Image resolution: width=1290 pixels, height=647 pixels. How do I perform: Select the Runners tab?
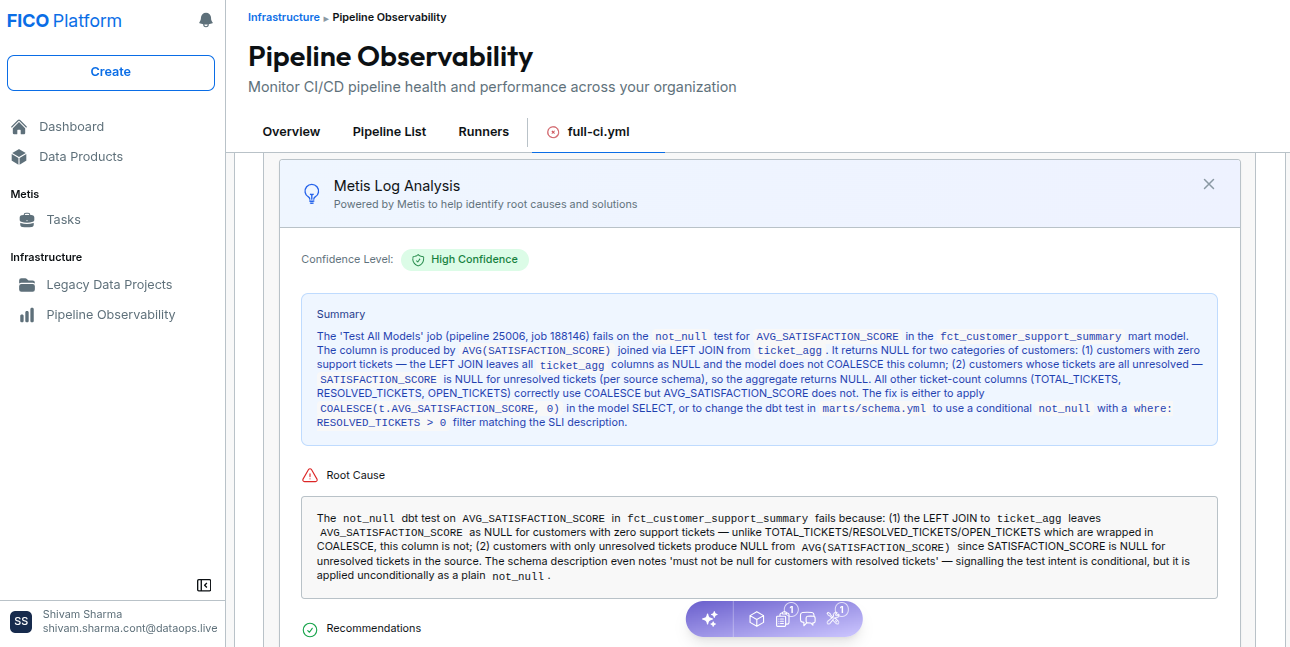point(483,132)
